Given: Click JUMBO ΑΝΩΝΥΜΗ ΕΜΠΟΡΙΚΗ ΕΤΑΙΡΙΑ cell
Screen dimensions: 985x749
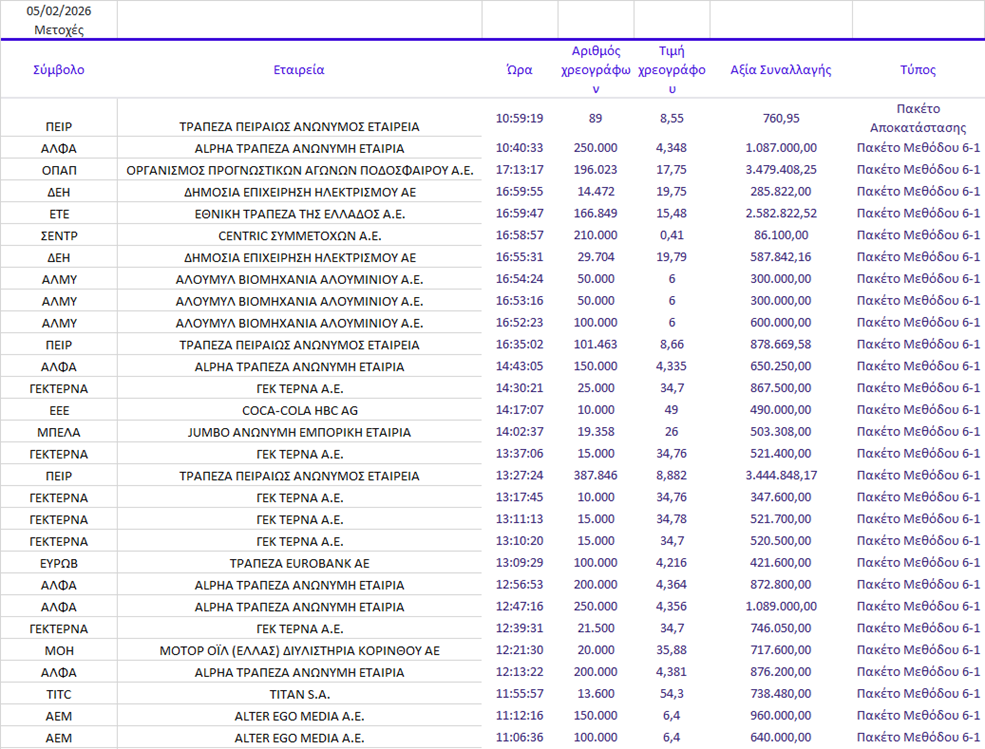Looking at the screenshot, I should click(x=300, y=432).
